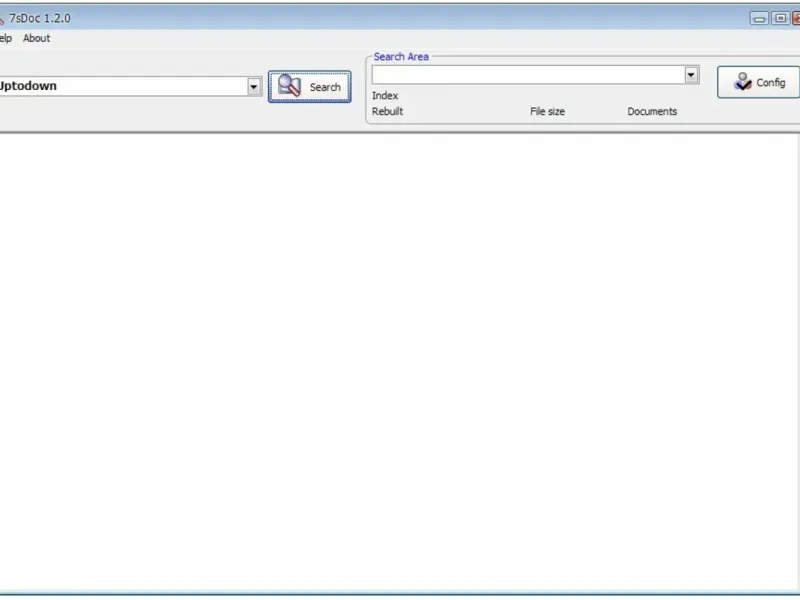Image resolution: width=800 pixels, height=600 pixels.
Task: Minimize the 7sDoc window
Action: pos(759,19)
